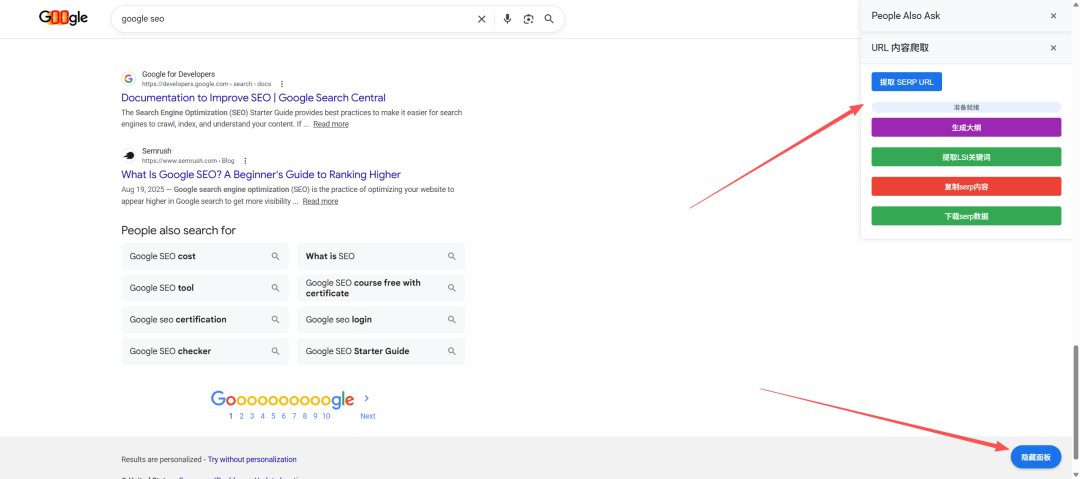
Task: Select Google SEO Starter Guide related search
Action: (x=382, y=351)
